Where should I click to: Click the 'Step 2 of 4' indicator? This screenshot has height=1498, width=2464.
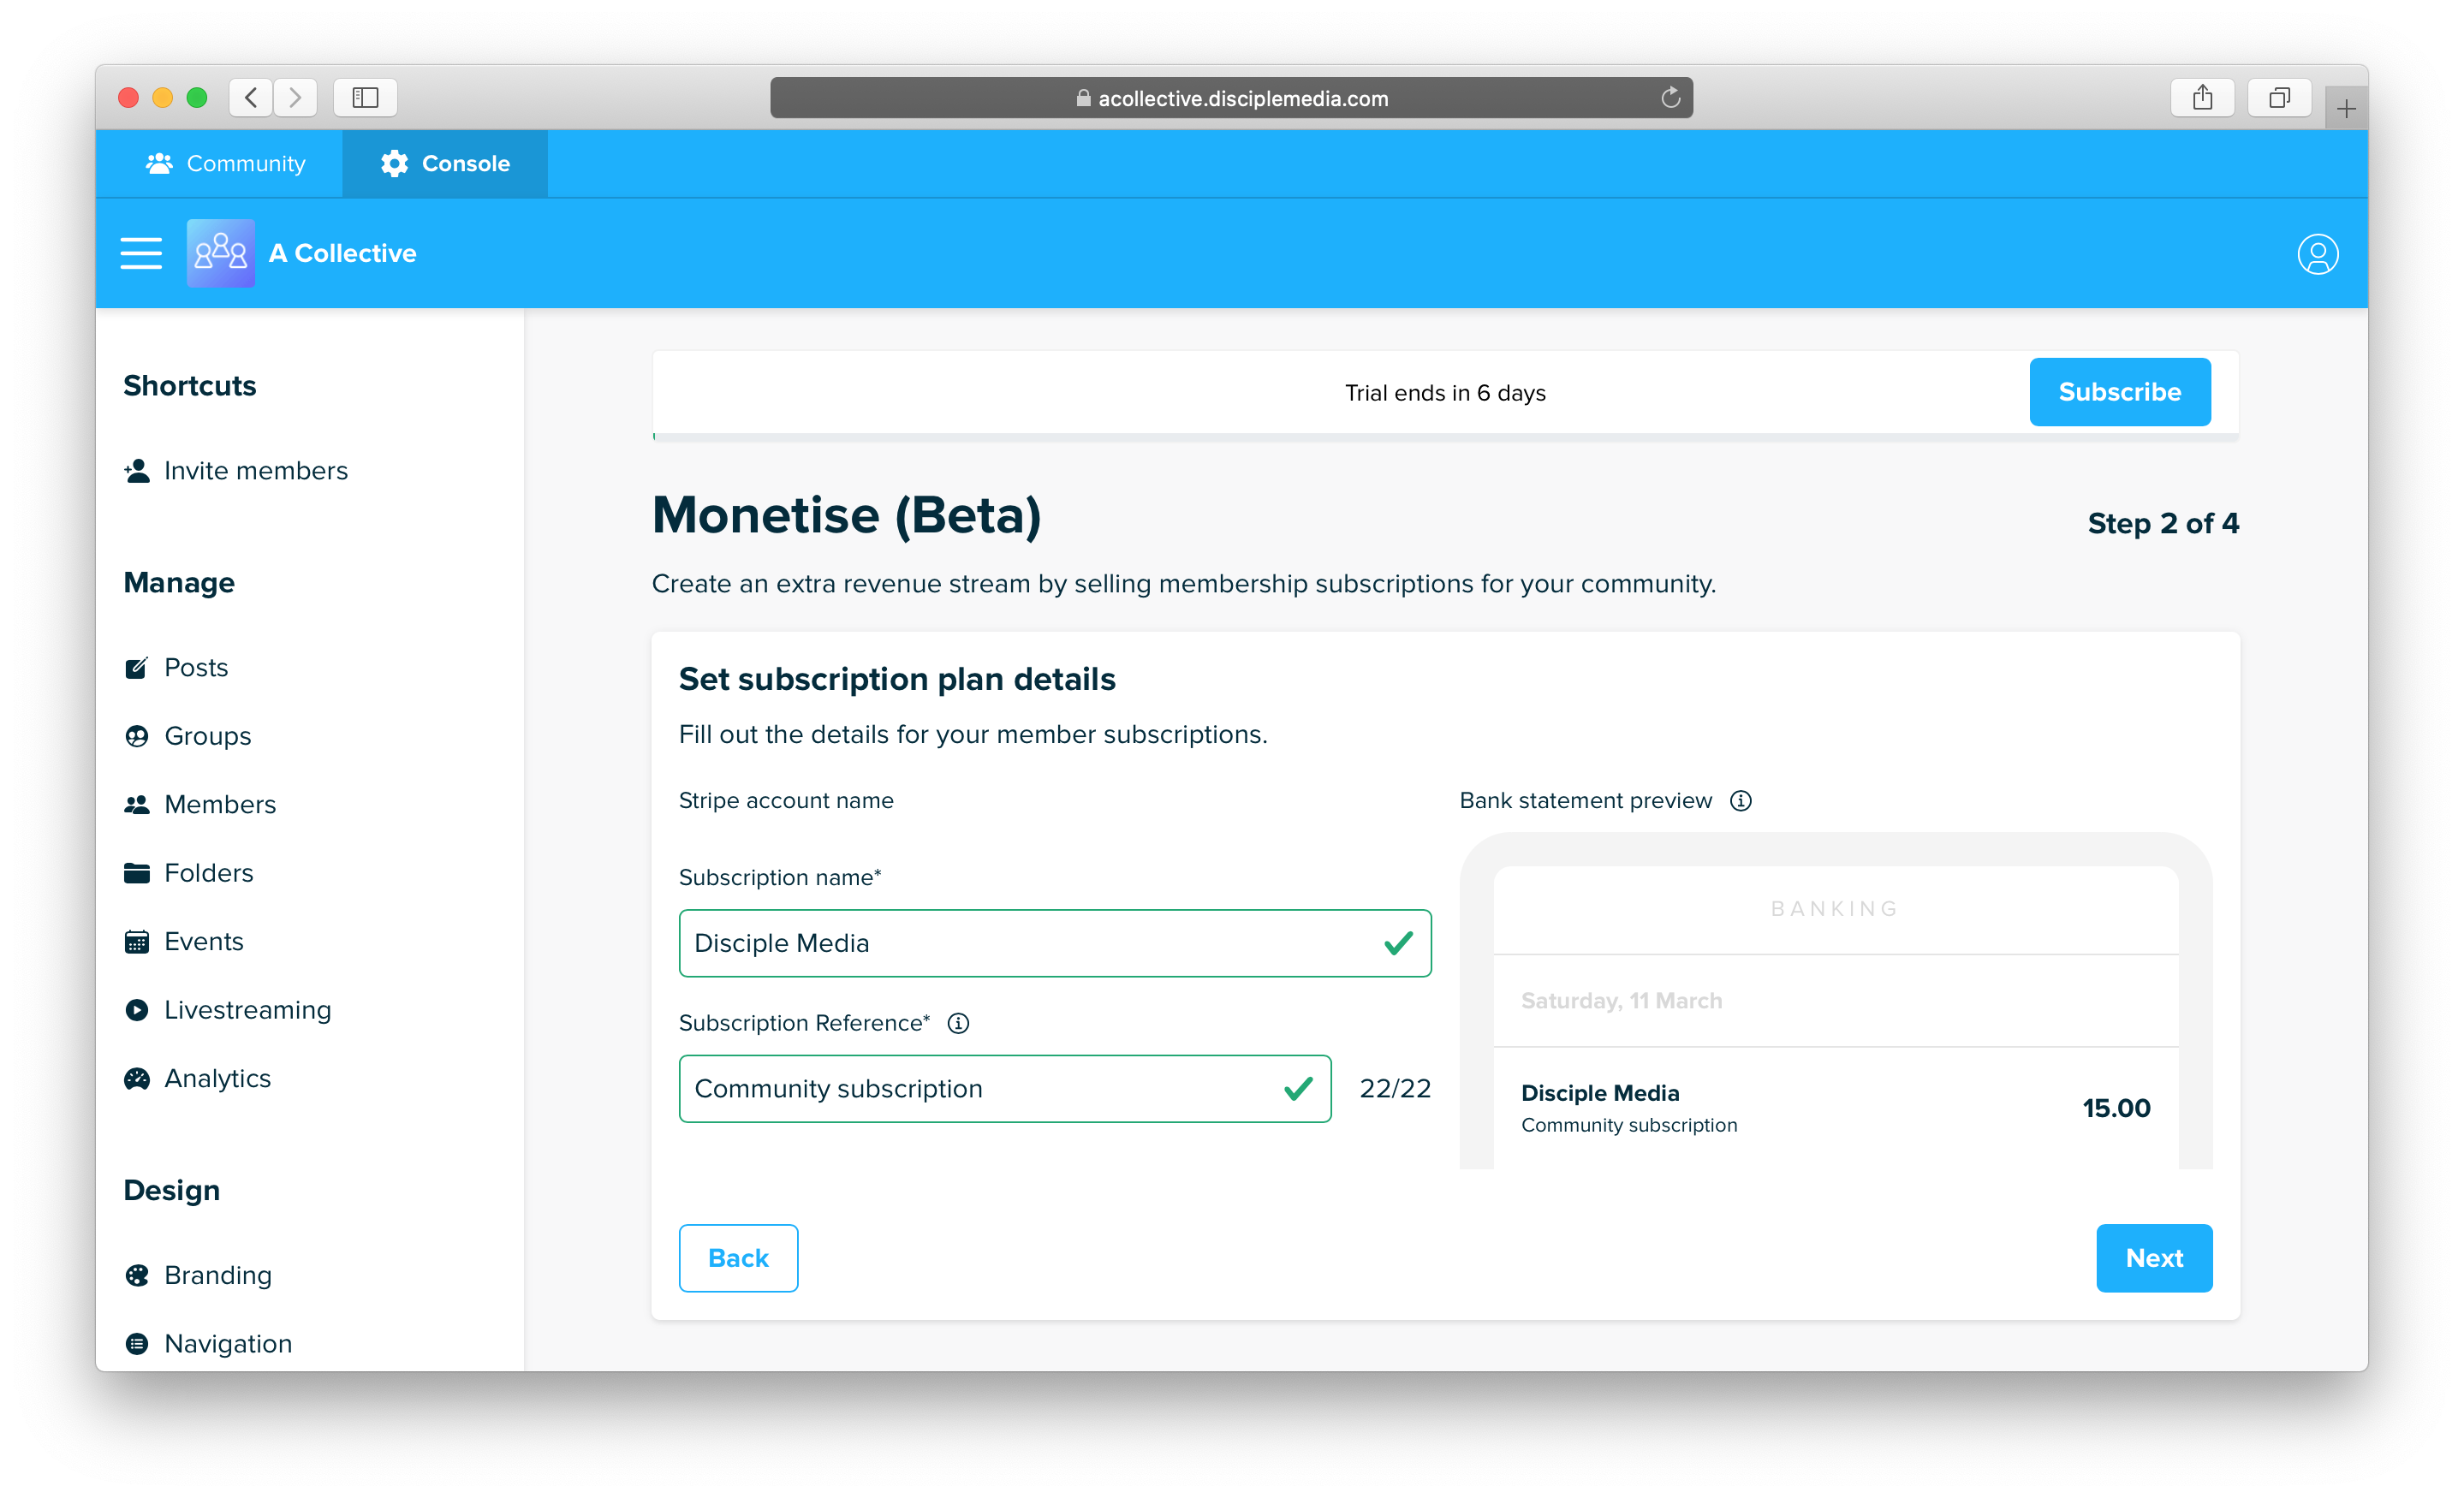(x=2163, y=523)
